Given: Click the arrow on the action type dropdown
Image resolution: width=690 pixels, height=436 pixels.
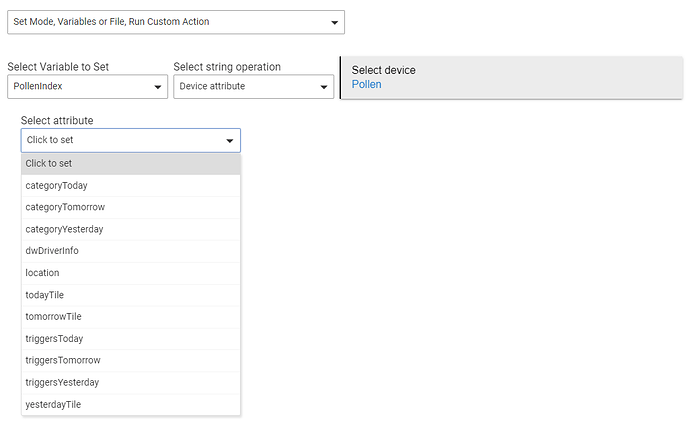Looking at the screenshot, I should coord(334,22).
